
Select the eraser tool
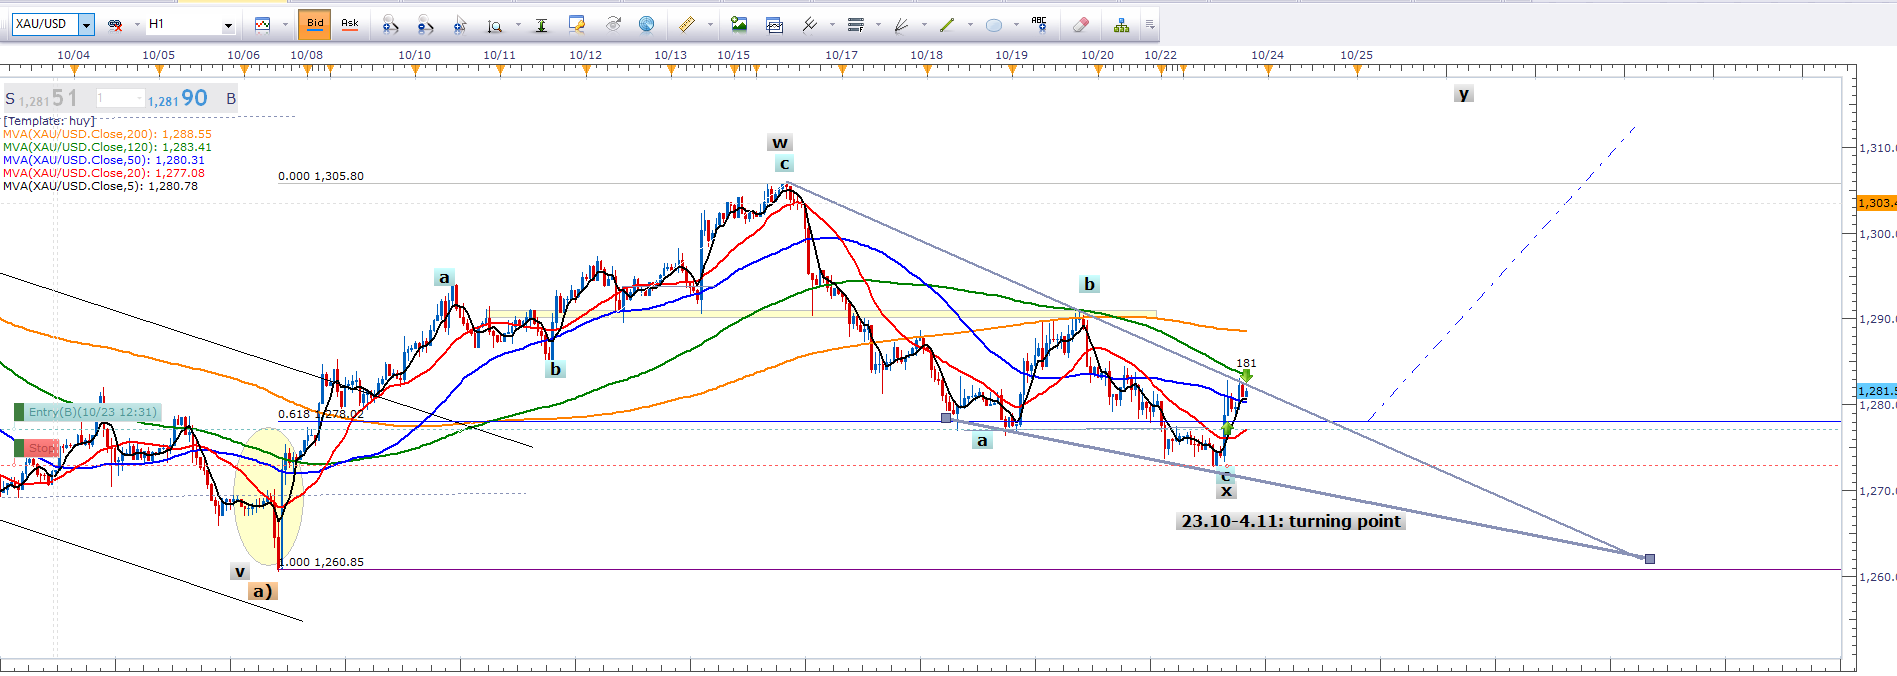point(1080,25)
